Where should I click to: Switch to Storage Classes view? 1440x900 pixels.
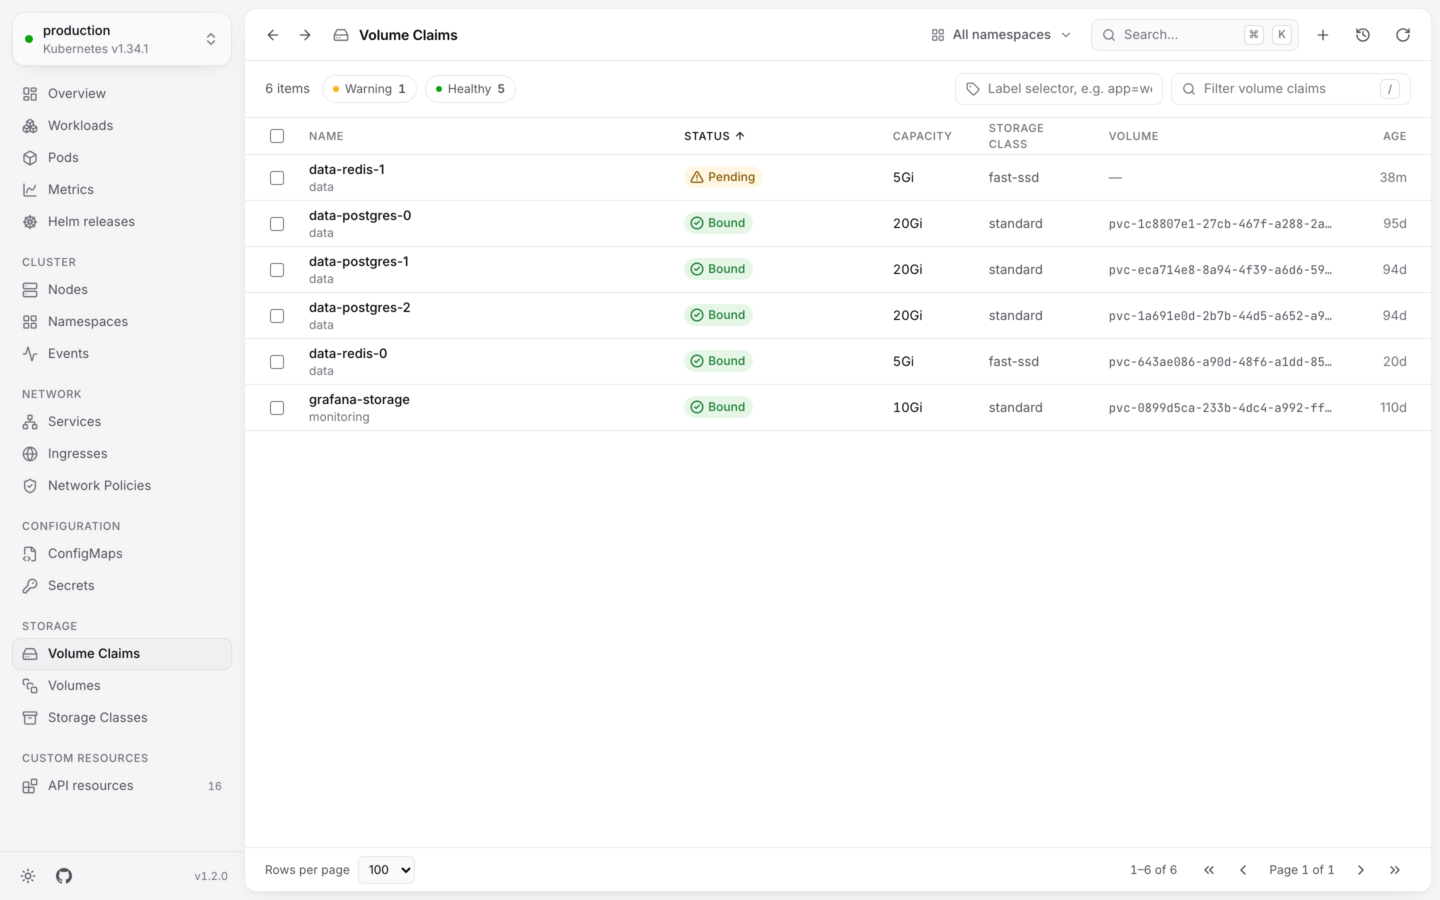click(x=122, y=718)
